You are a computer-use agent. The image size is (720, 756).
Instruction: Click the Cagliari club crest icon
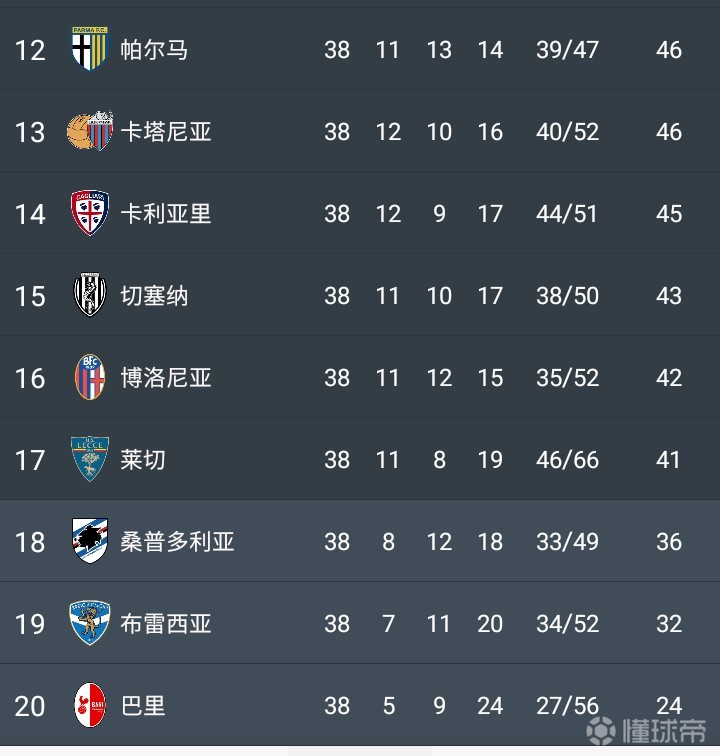tap(89, 213)
